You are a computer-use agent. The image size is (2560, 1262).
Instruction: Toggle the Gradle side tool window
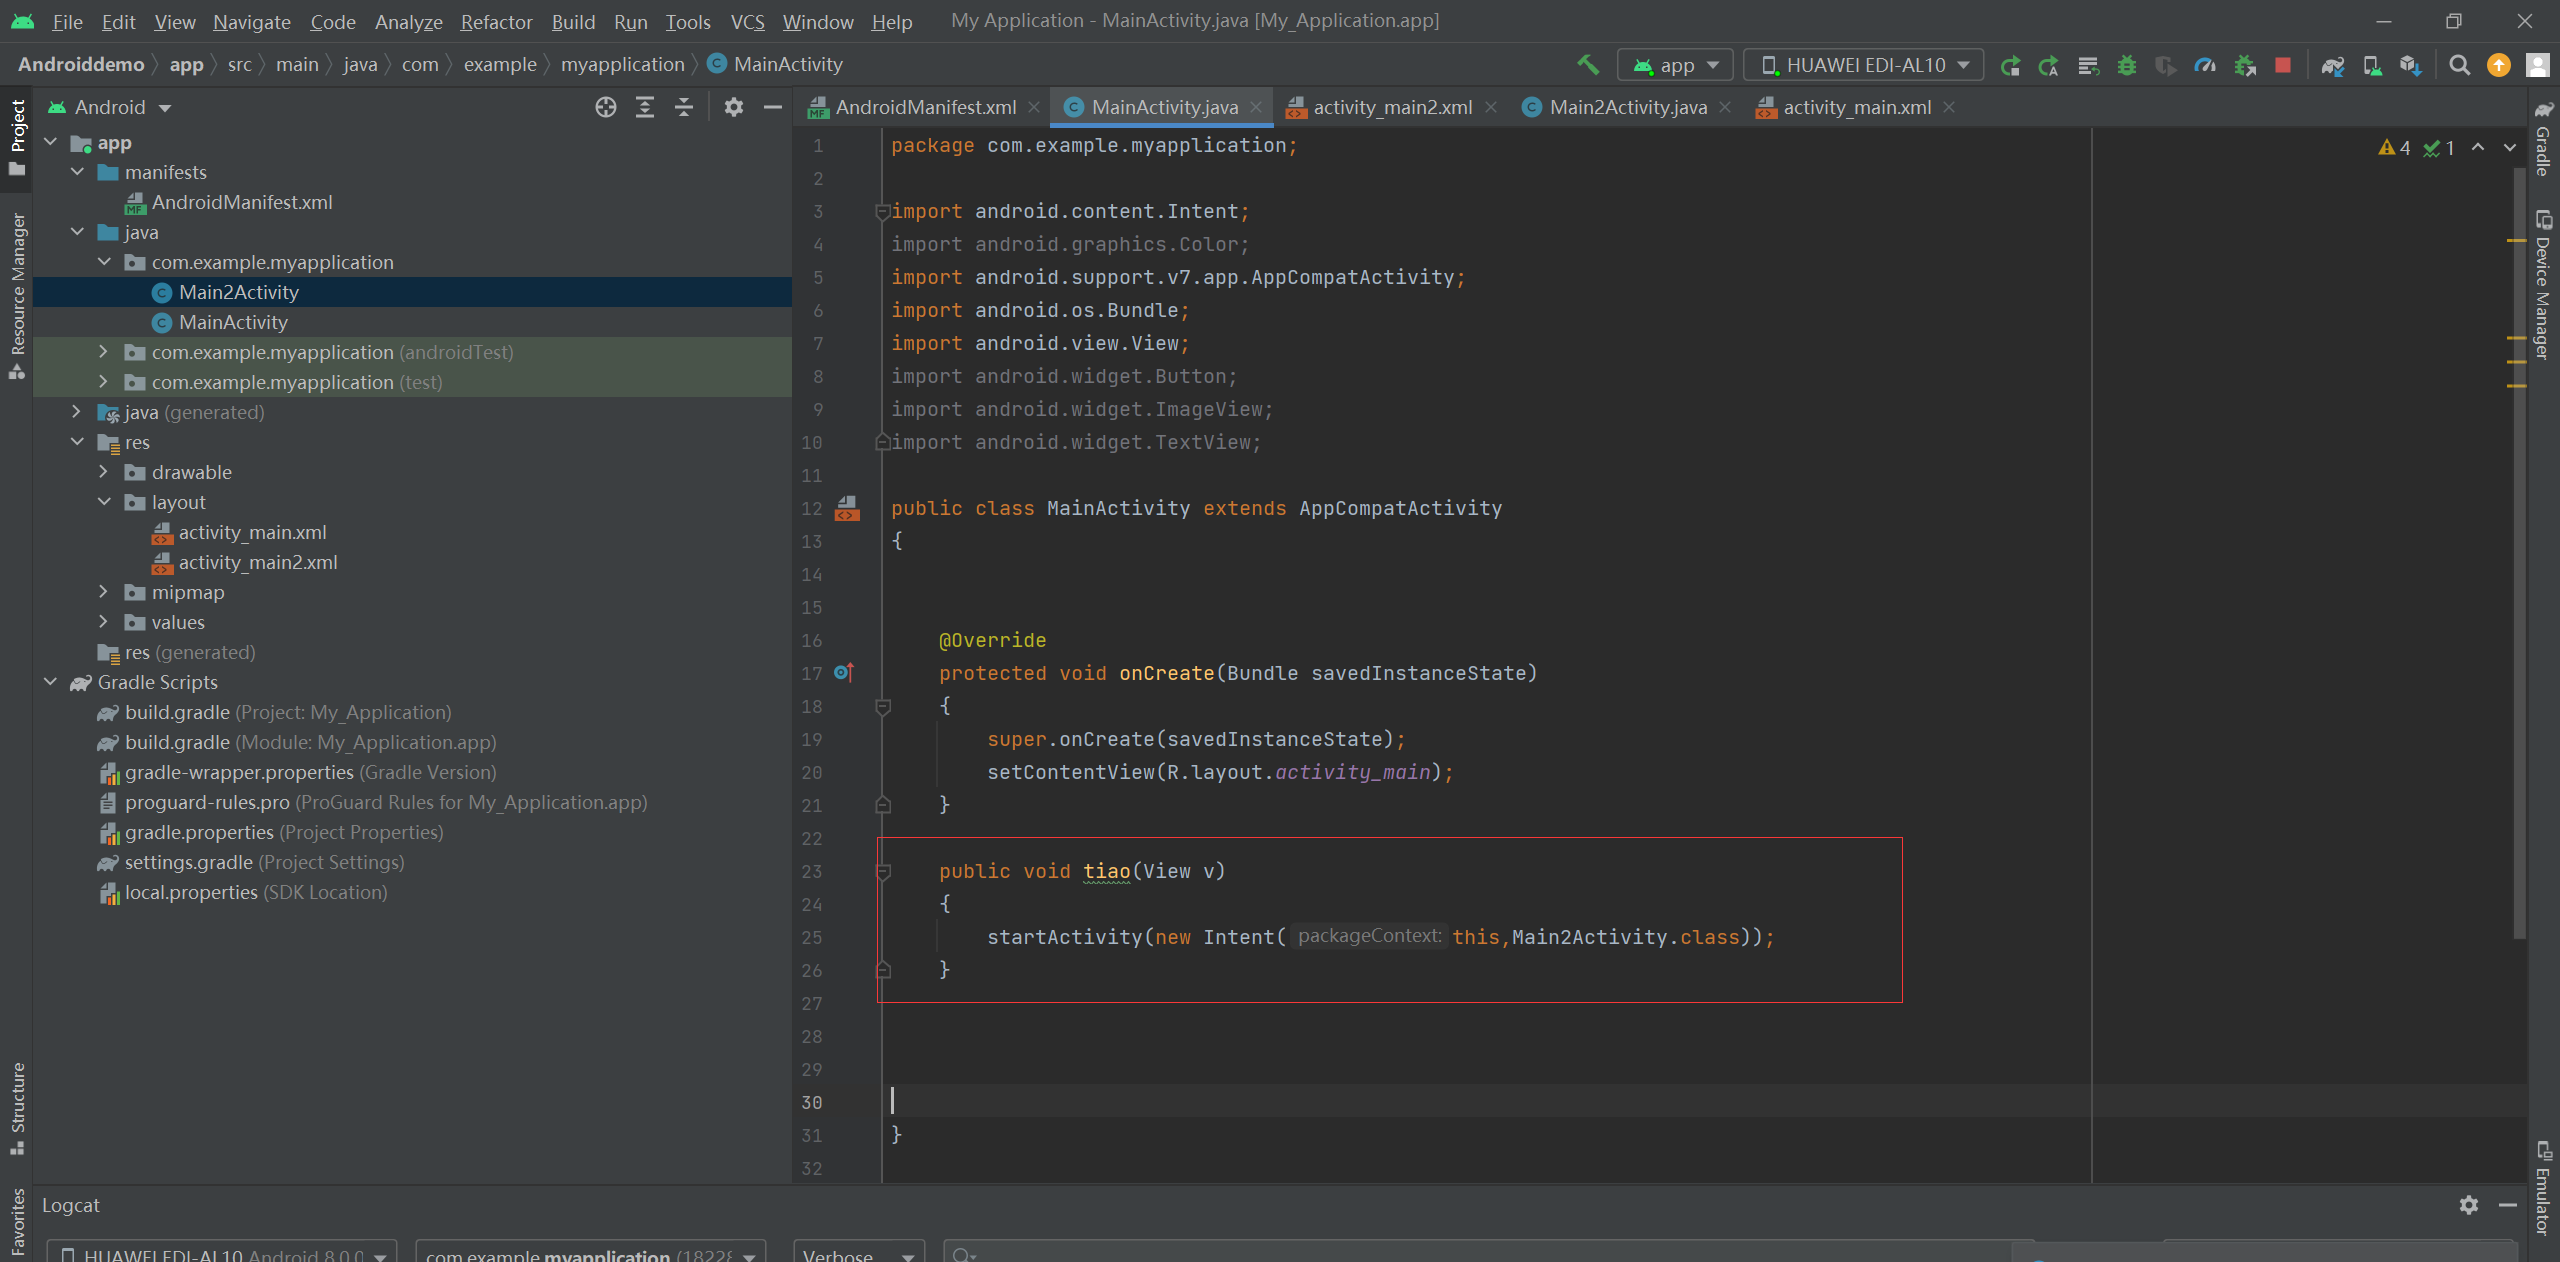click(x=2543, y=140)
